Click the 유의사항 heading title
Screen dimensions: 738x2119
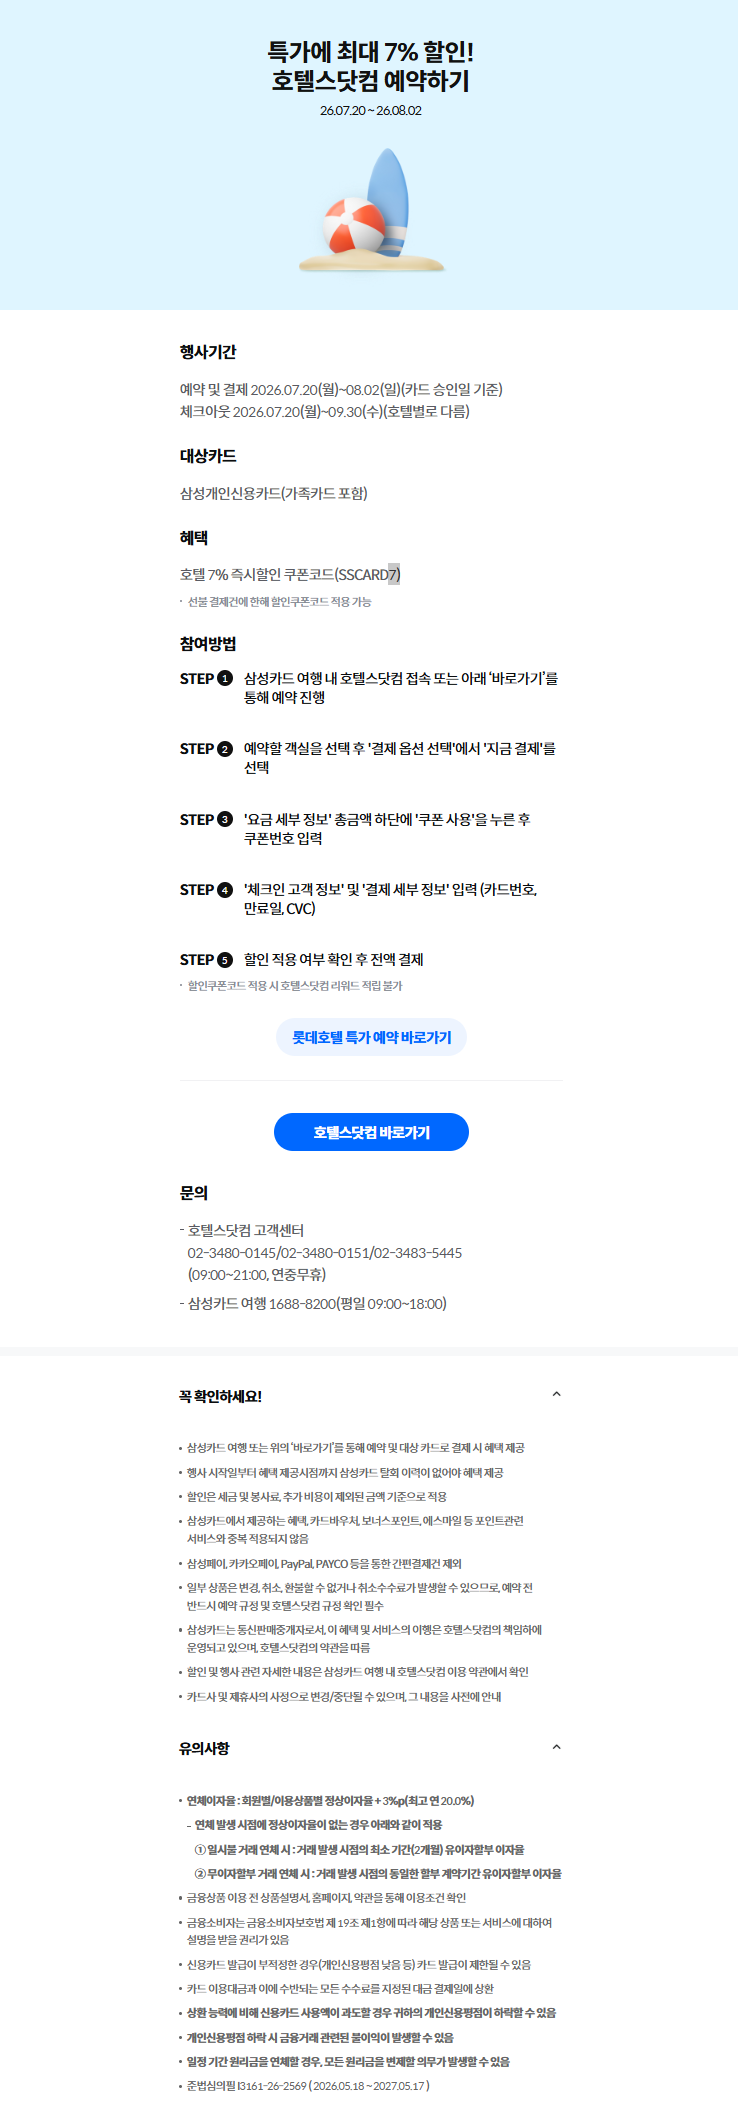[204, 1748]
